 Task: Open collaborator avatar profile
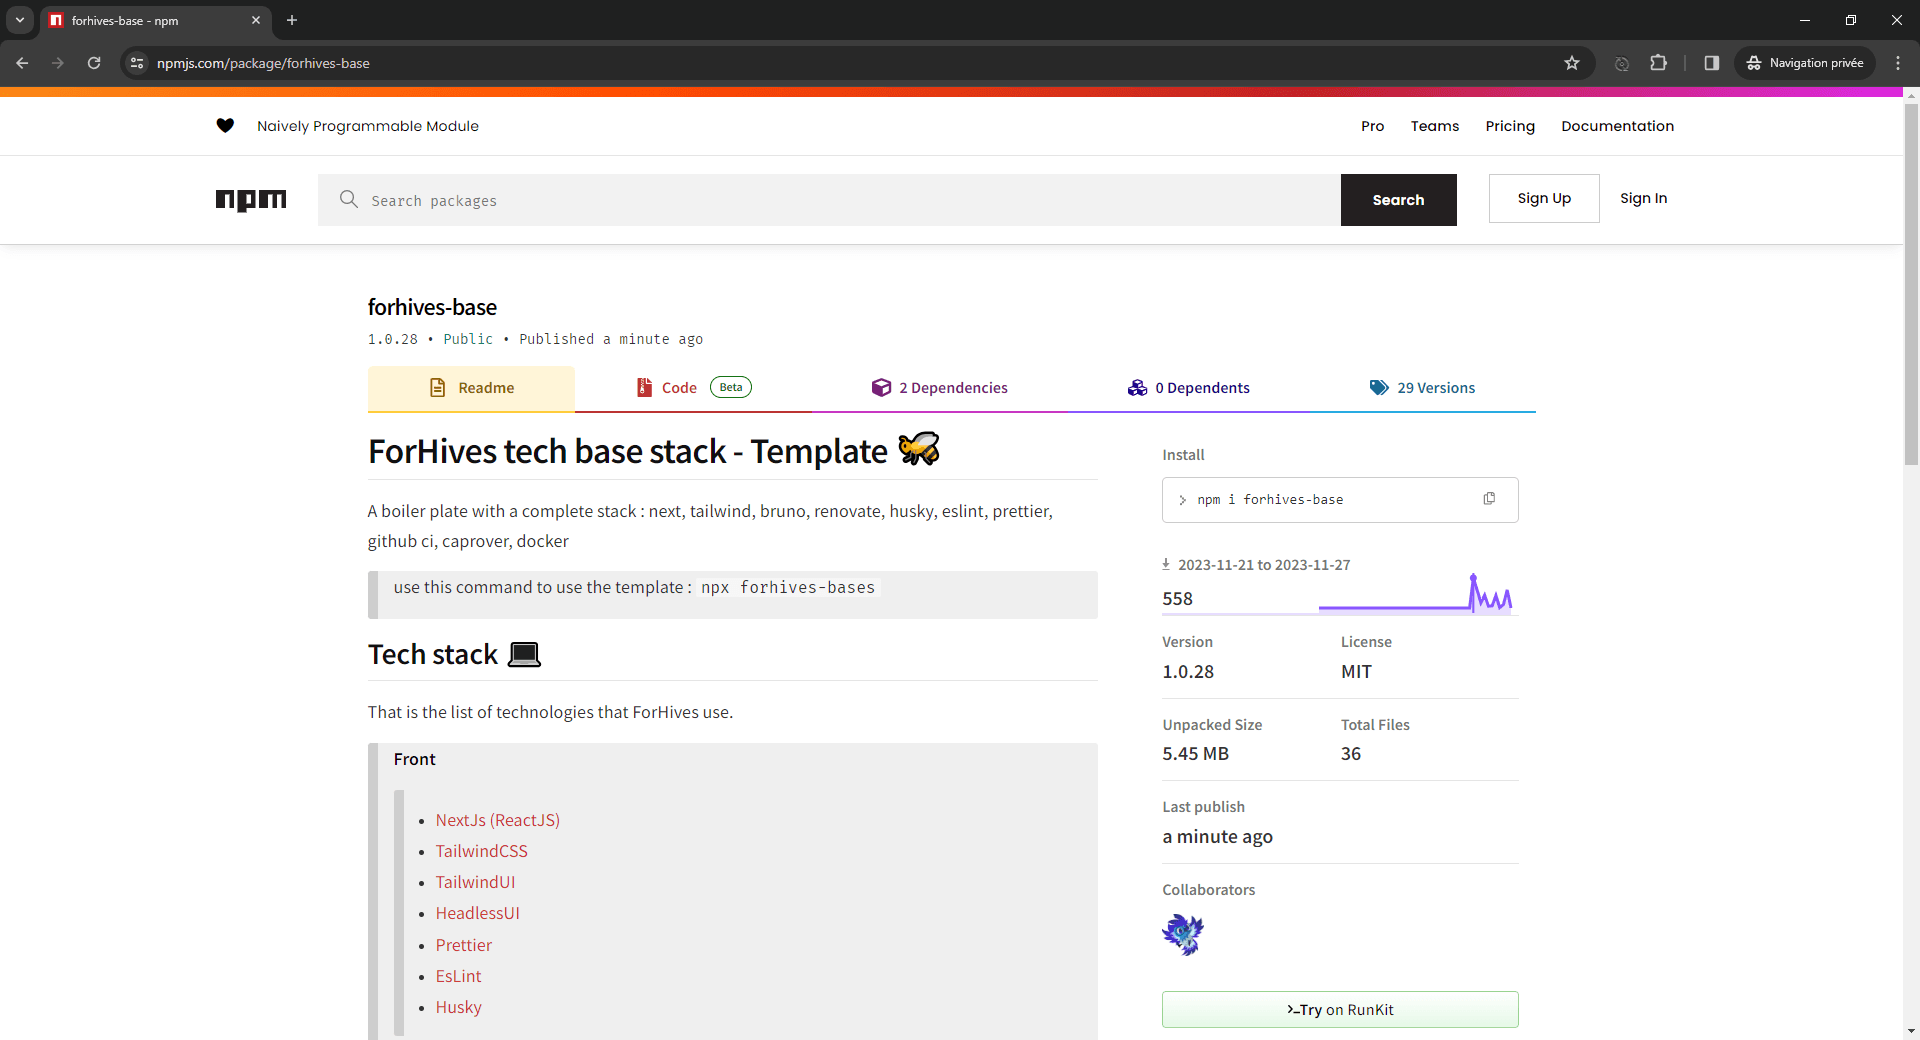pyautogui.click(x=1183, y=935)
